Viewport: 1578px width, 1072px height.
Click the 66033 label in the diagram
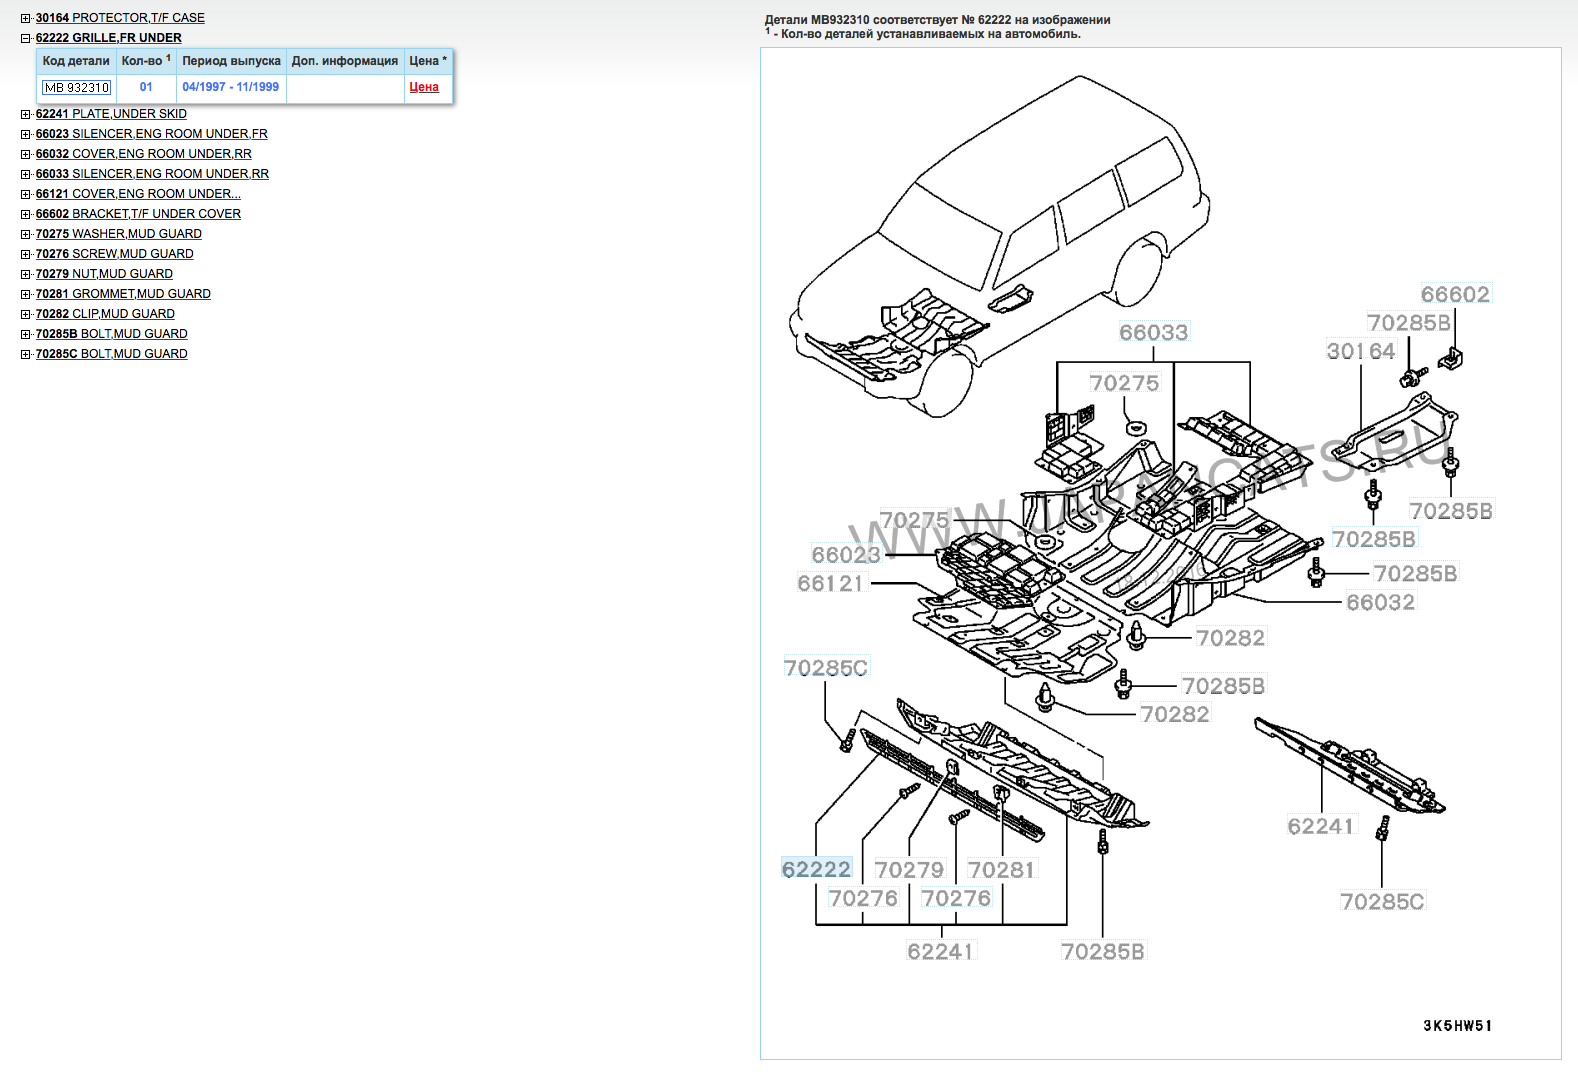point(1153,332)
